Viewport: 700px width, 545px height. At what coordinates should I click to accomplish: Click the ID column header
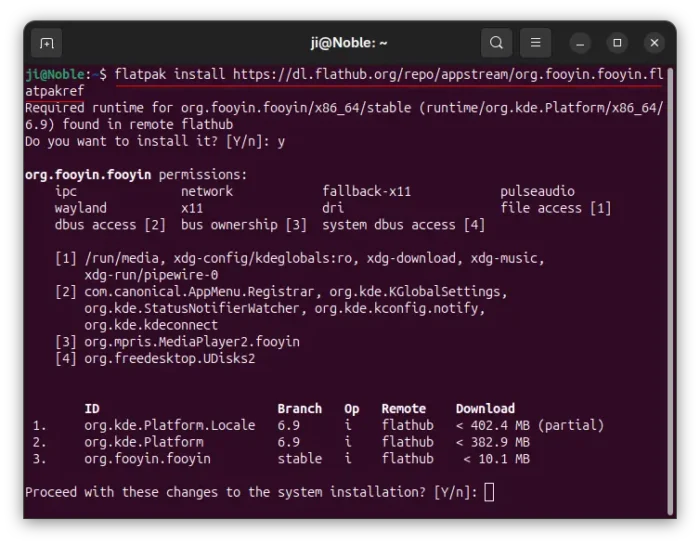tap(92, 408)
